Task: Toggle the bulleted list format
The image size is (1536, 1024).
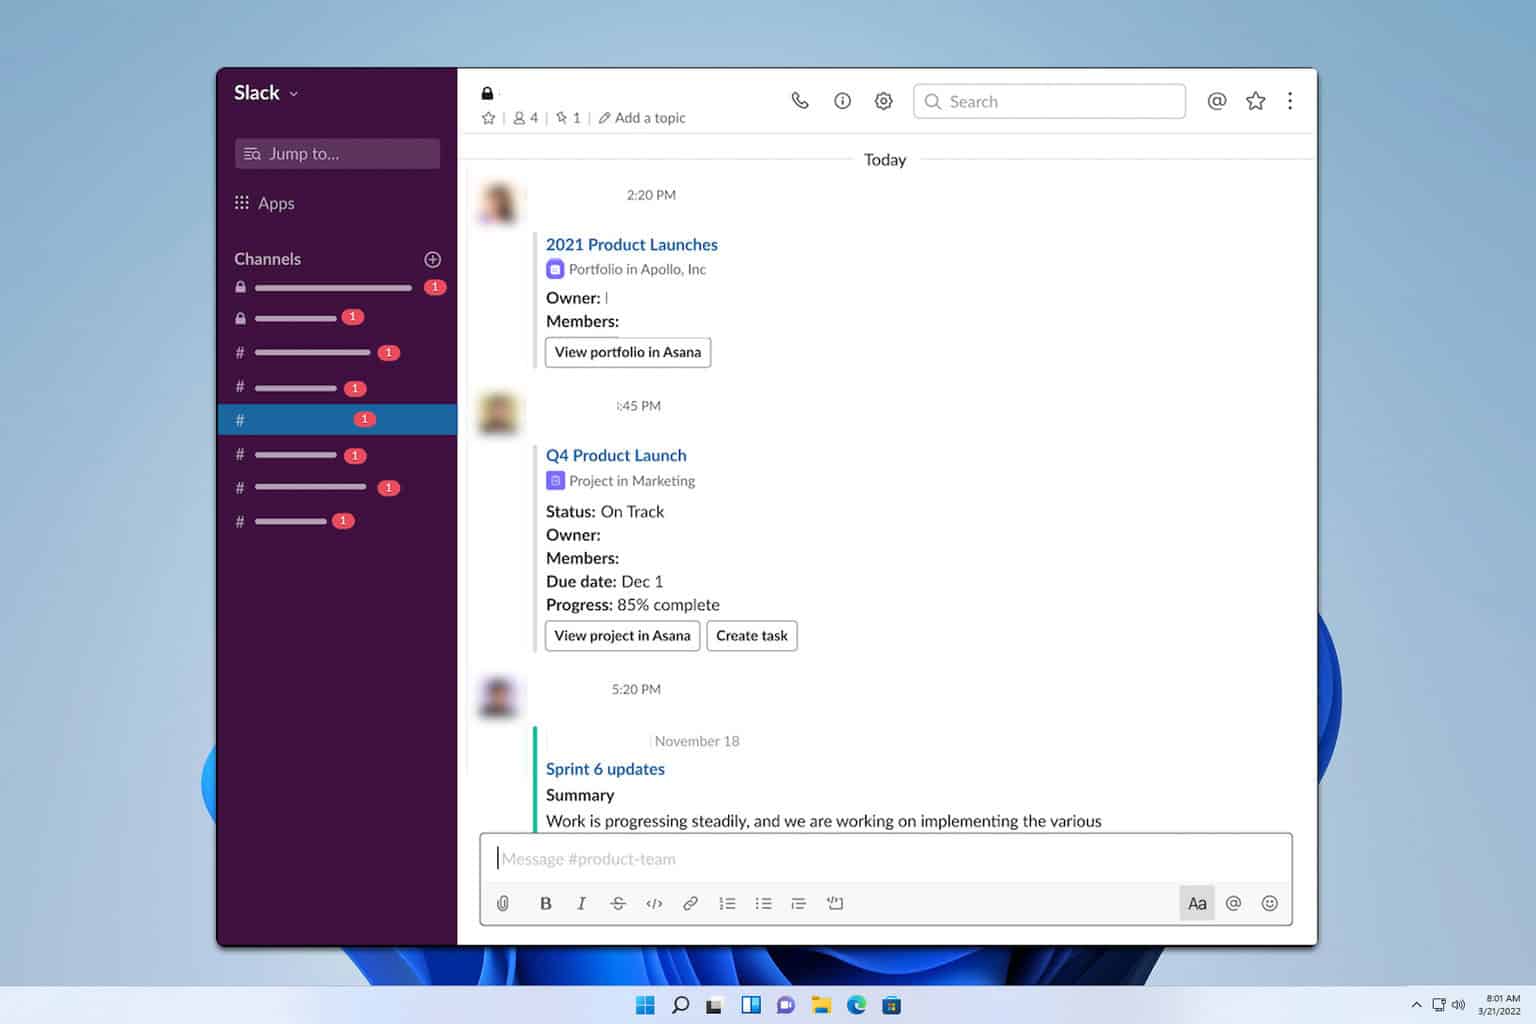Action: coord(763,903)
